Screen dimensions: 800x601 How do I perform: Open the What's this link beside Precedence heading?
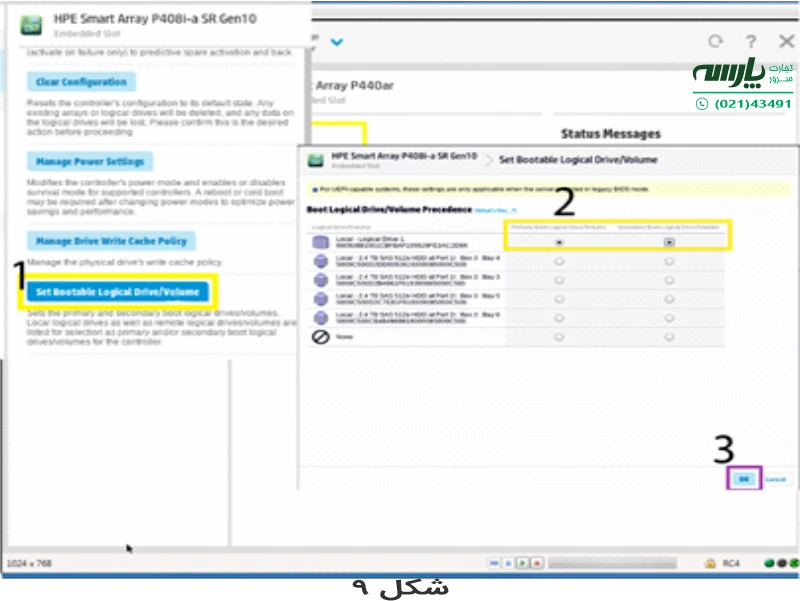click(x=495, y=210)
